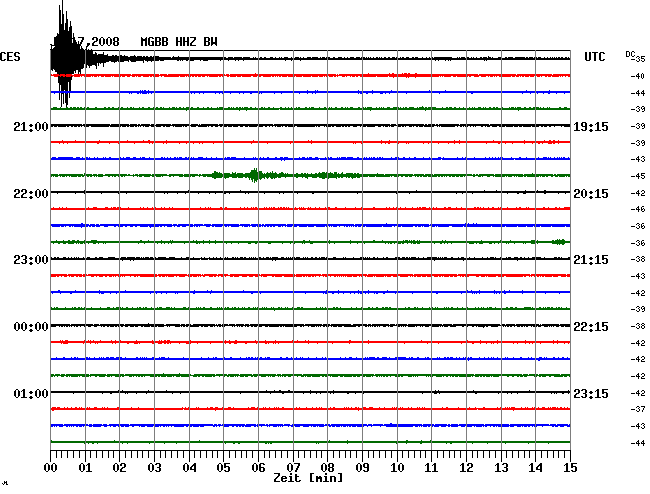
Task: Click the UTC column header
Action: click(594, 57)
